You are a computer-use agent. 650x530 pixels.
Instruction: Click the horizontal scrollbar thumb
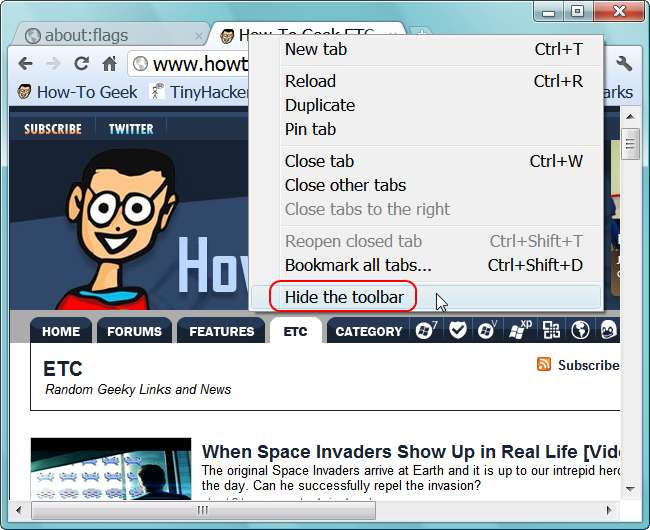tap(203, 510)
